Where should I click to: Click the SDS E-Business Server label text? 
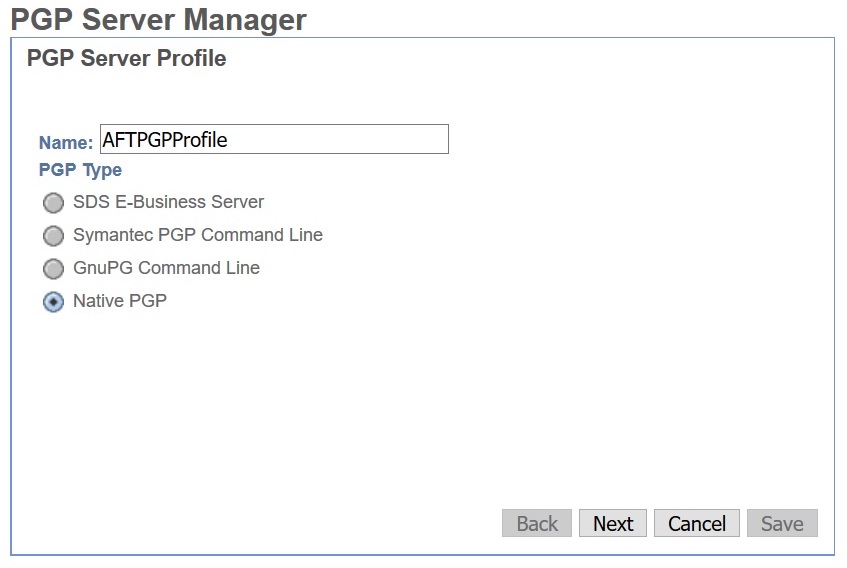[169, 202]
